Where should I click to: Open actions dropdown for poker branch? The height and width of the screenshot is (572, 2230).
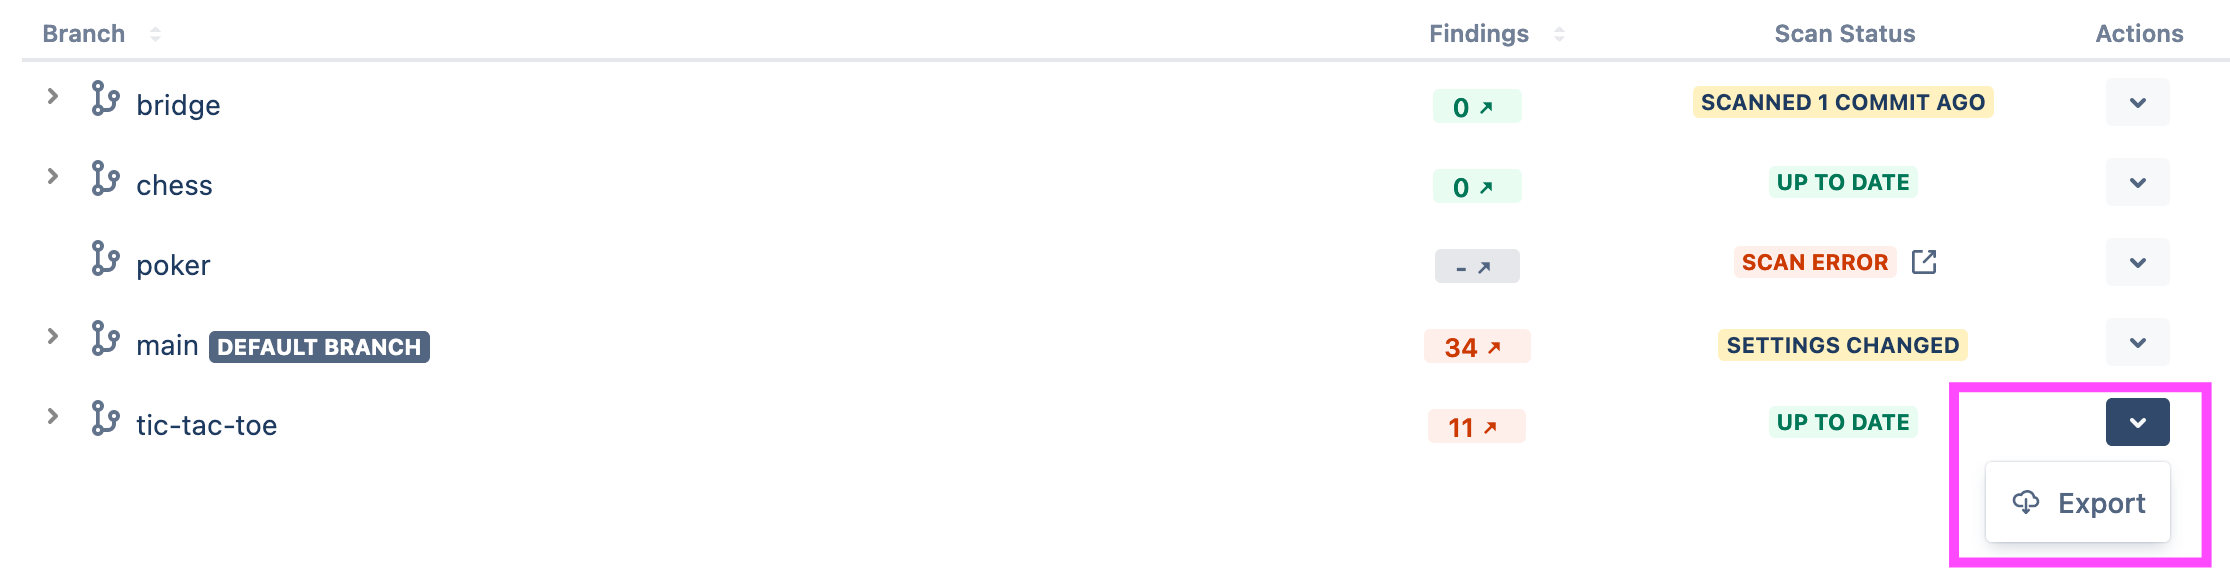pyautogui.click(x=2137, y=262)
